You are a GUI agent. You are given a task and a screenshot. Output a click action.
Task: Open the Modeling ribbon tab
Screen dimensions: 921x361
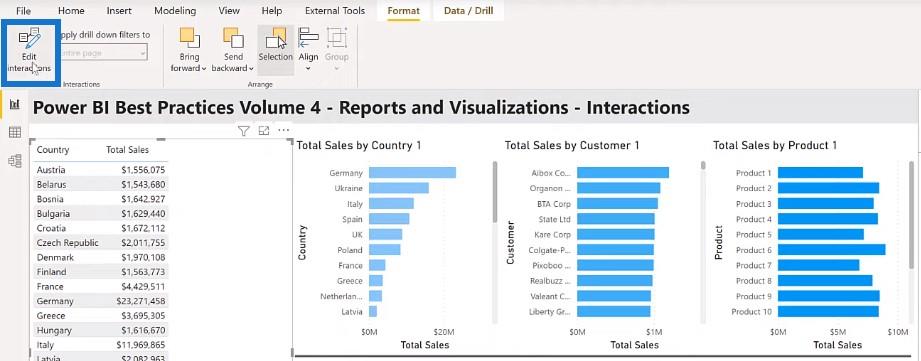175,11
